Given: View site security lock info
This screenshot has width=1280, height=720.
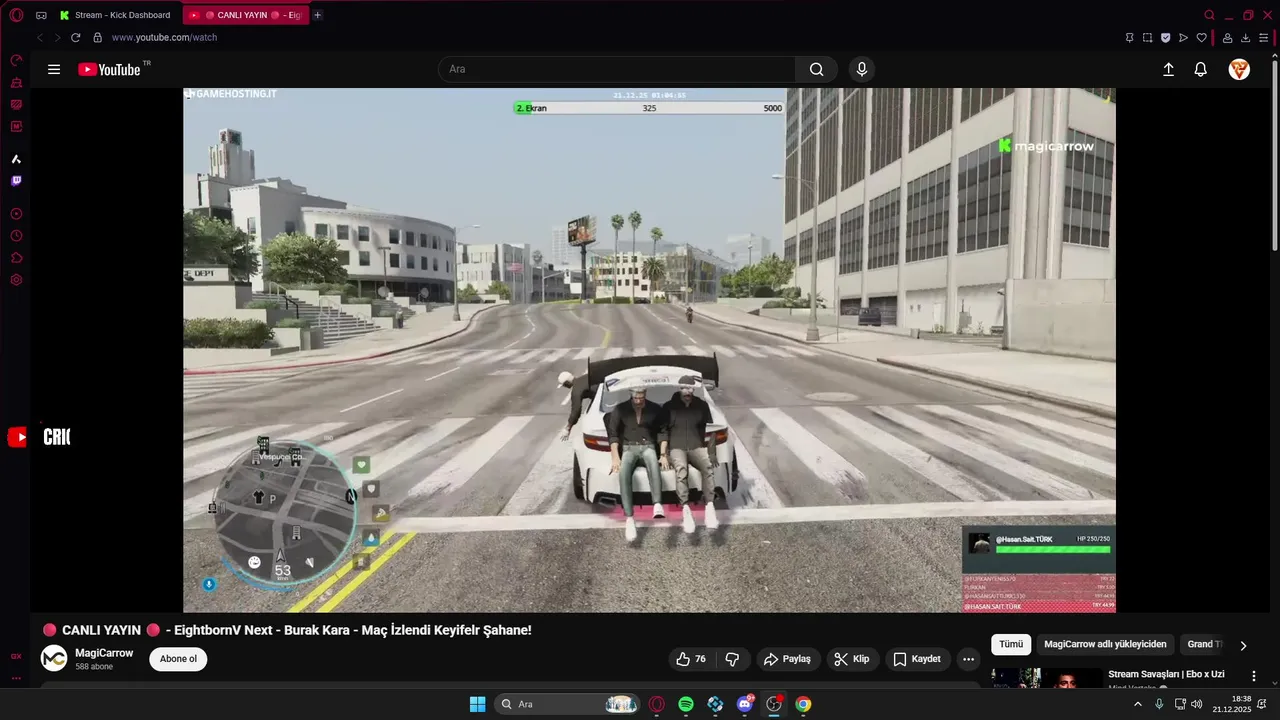Looking at the screenshot, I should click(97, 37).
